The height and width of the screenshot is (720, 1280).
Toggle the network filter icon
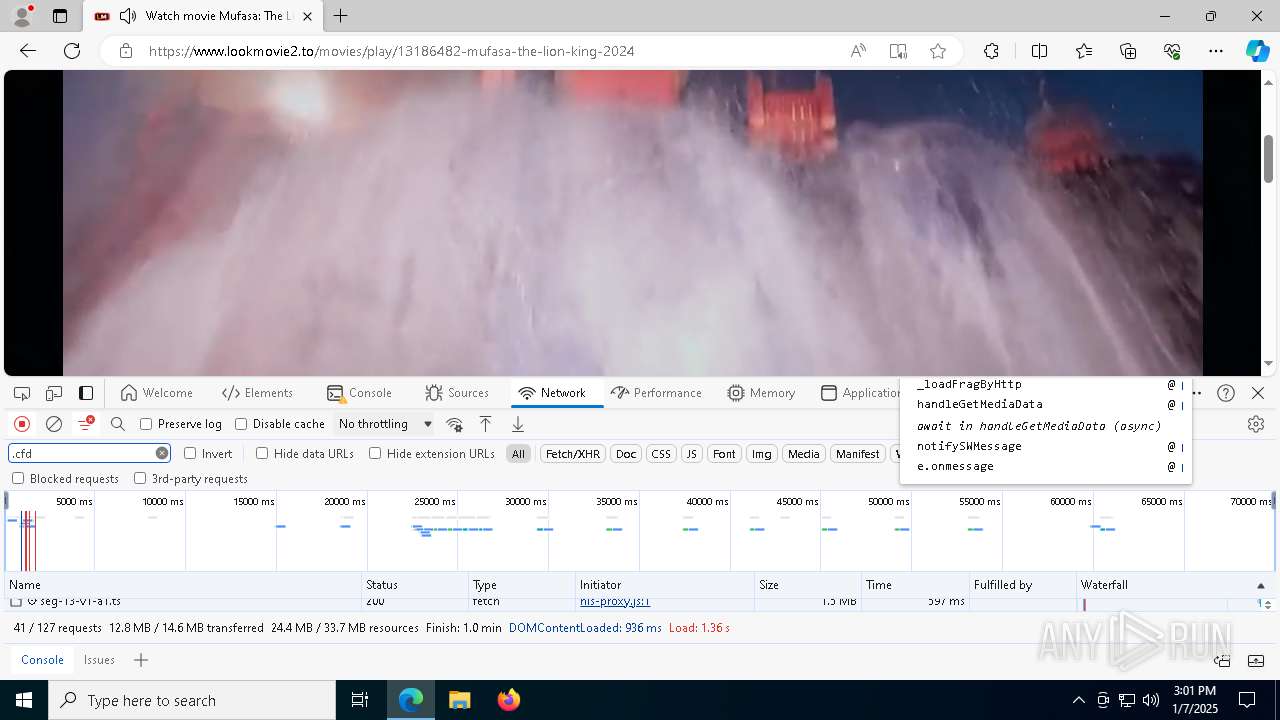pos(86,424)
